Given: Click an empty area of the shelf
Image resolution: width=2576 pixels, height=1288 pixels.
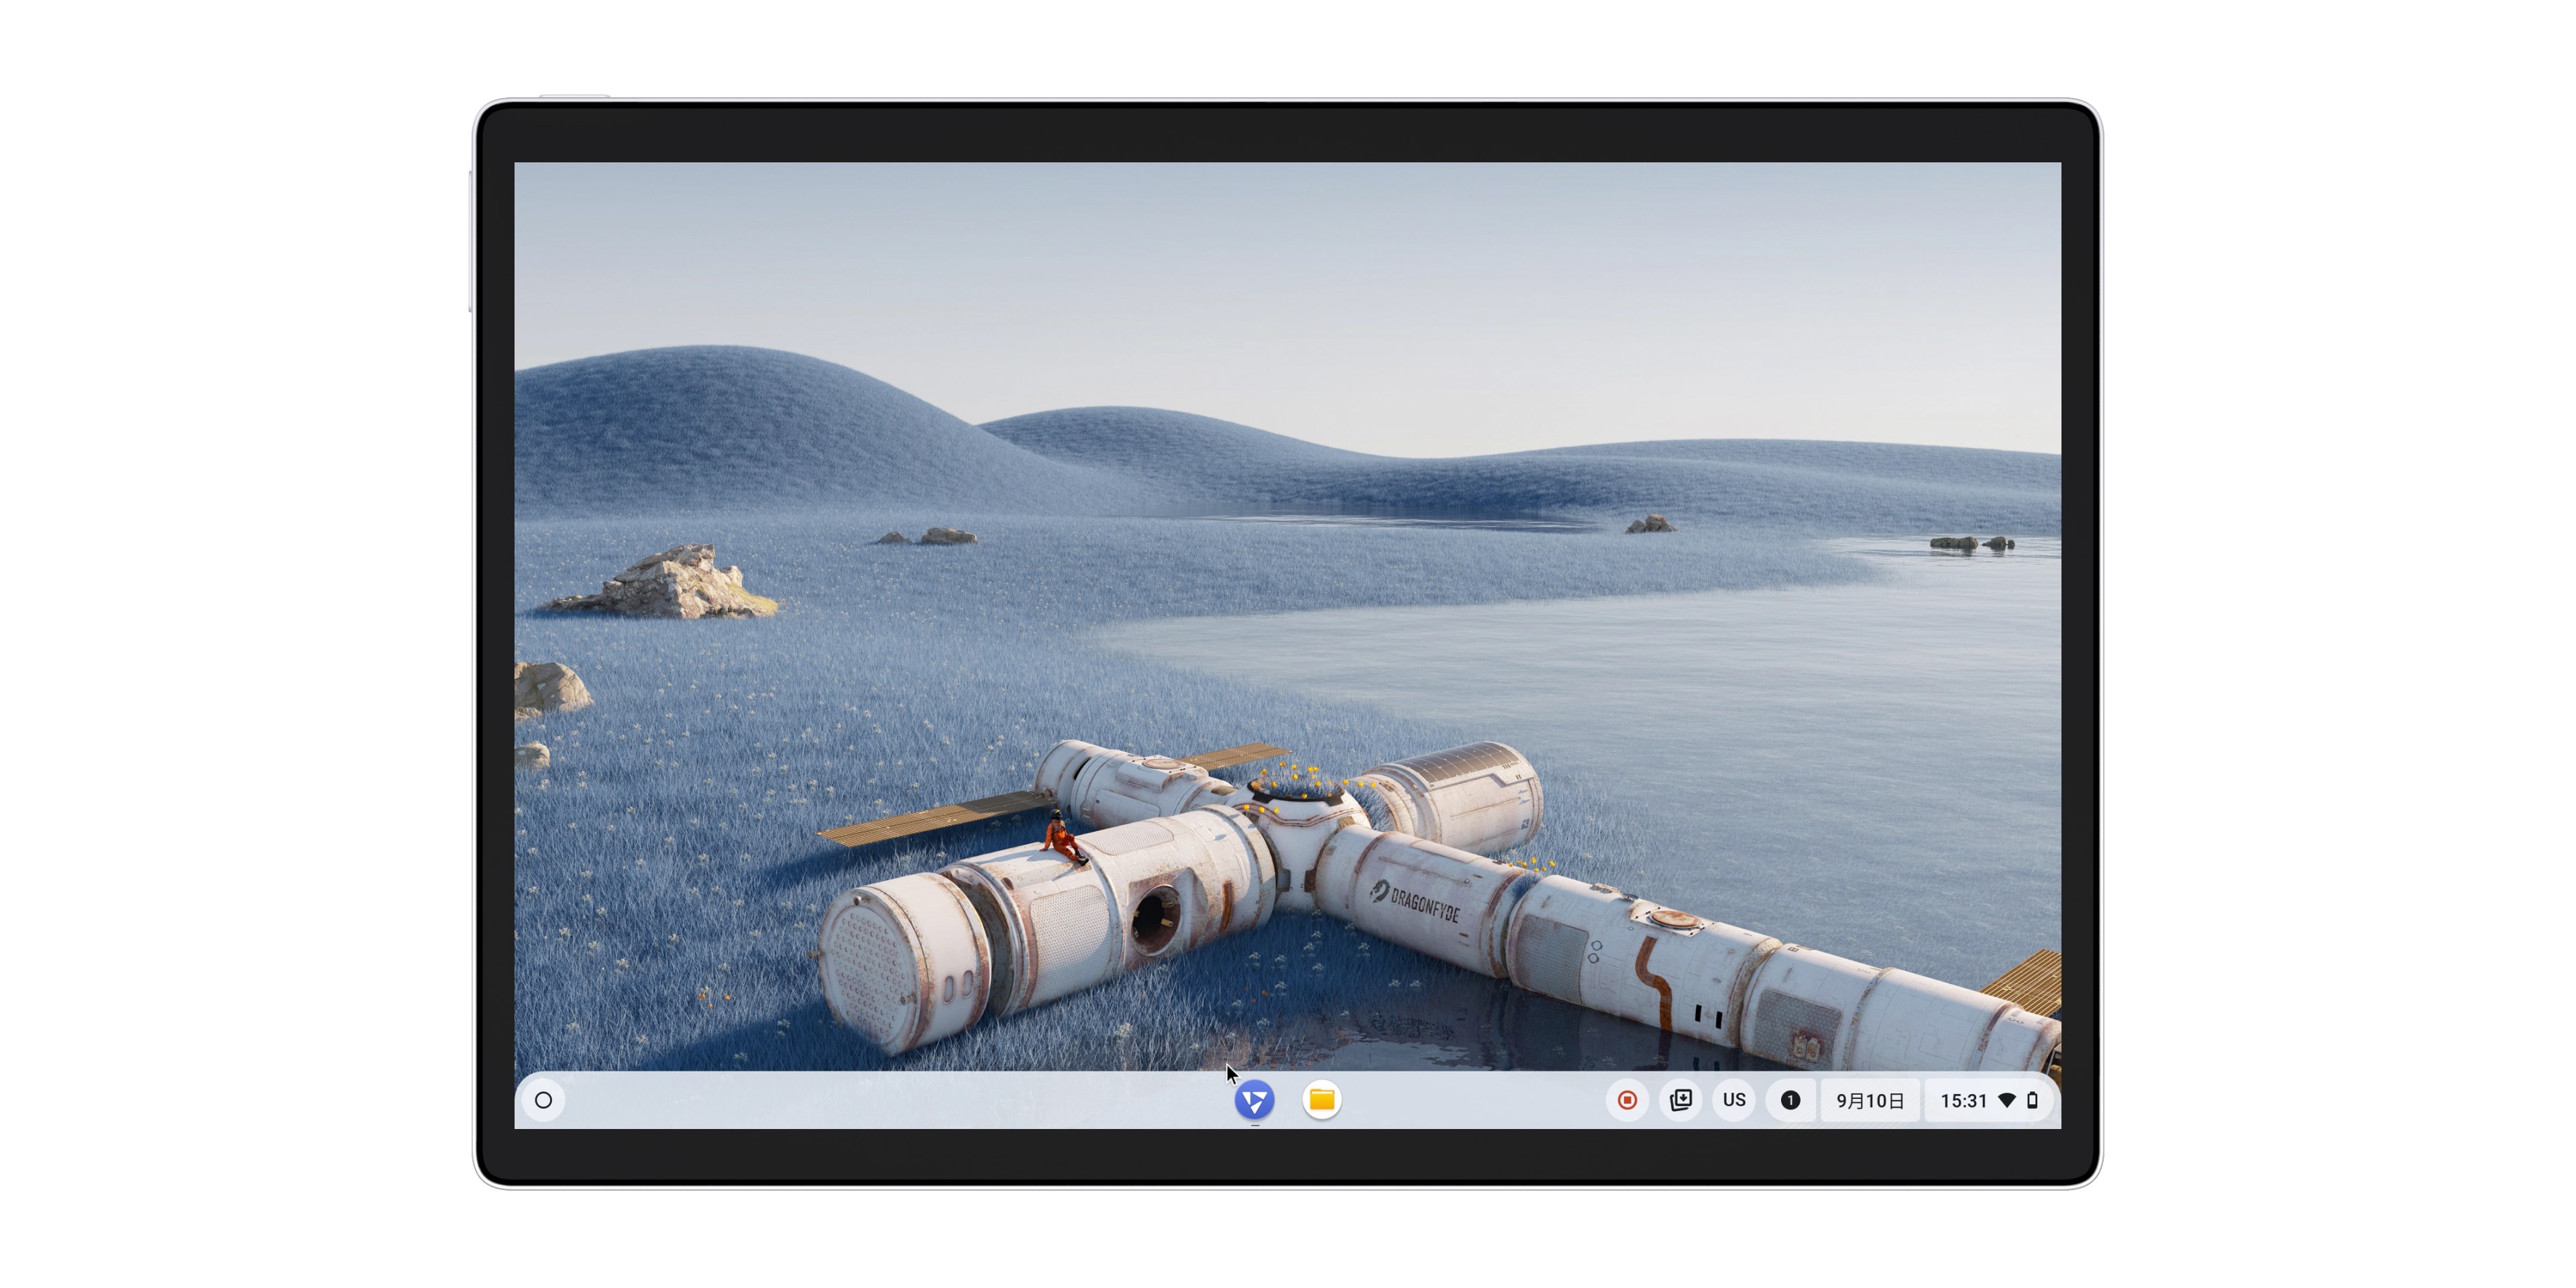Looking at the screenshot, I should (x=900, y=1100).
